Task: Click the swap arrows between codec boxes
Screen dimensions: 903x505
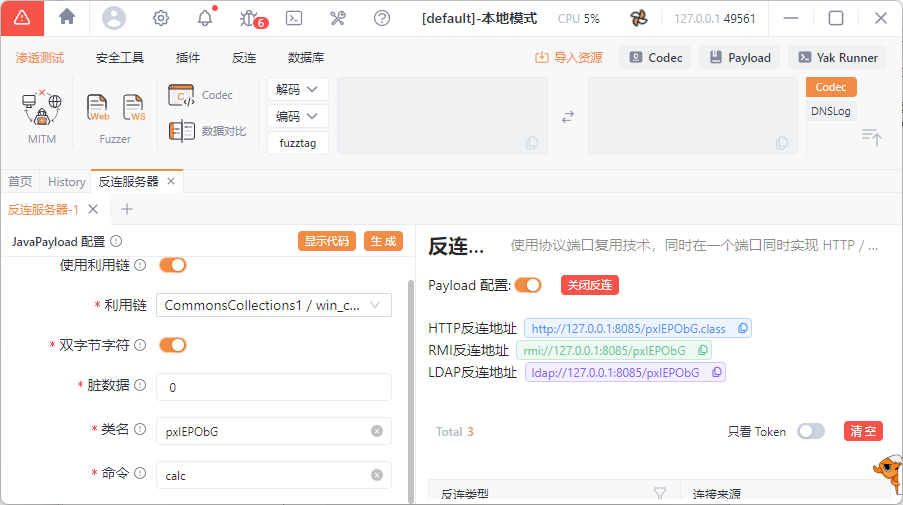Action: point(568,117)
